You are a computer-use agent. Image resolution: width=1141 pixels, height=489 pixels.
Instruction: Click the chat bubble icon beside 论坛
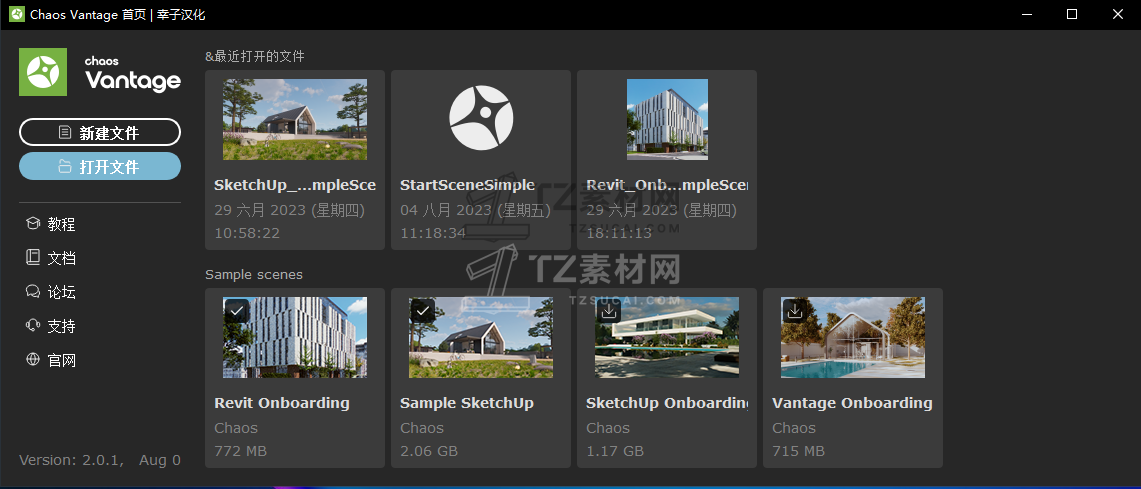point(33,292)
